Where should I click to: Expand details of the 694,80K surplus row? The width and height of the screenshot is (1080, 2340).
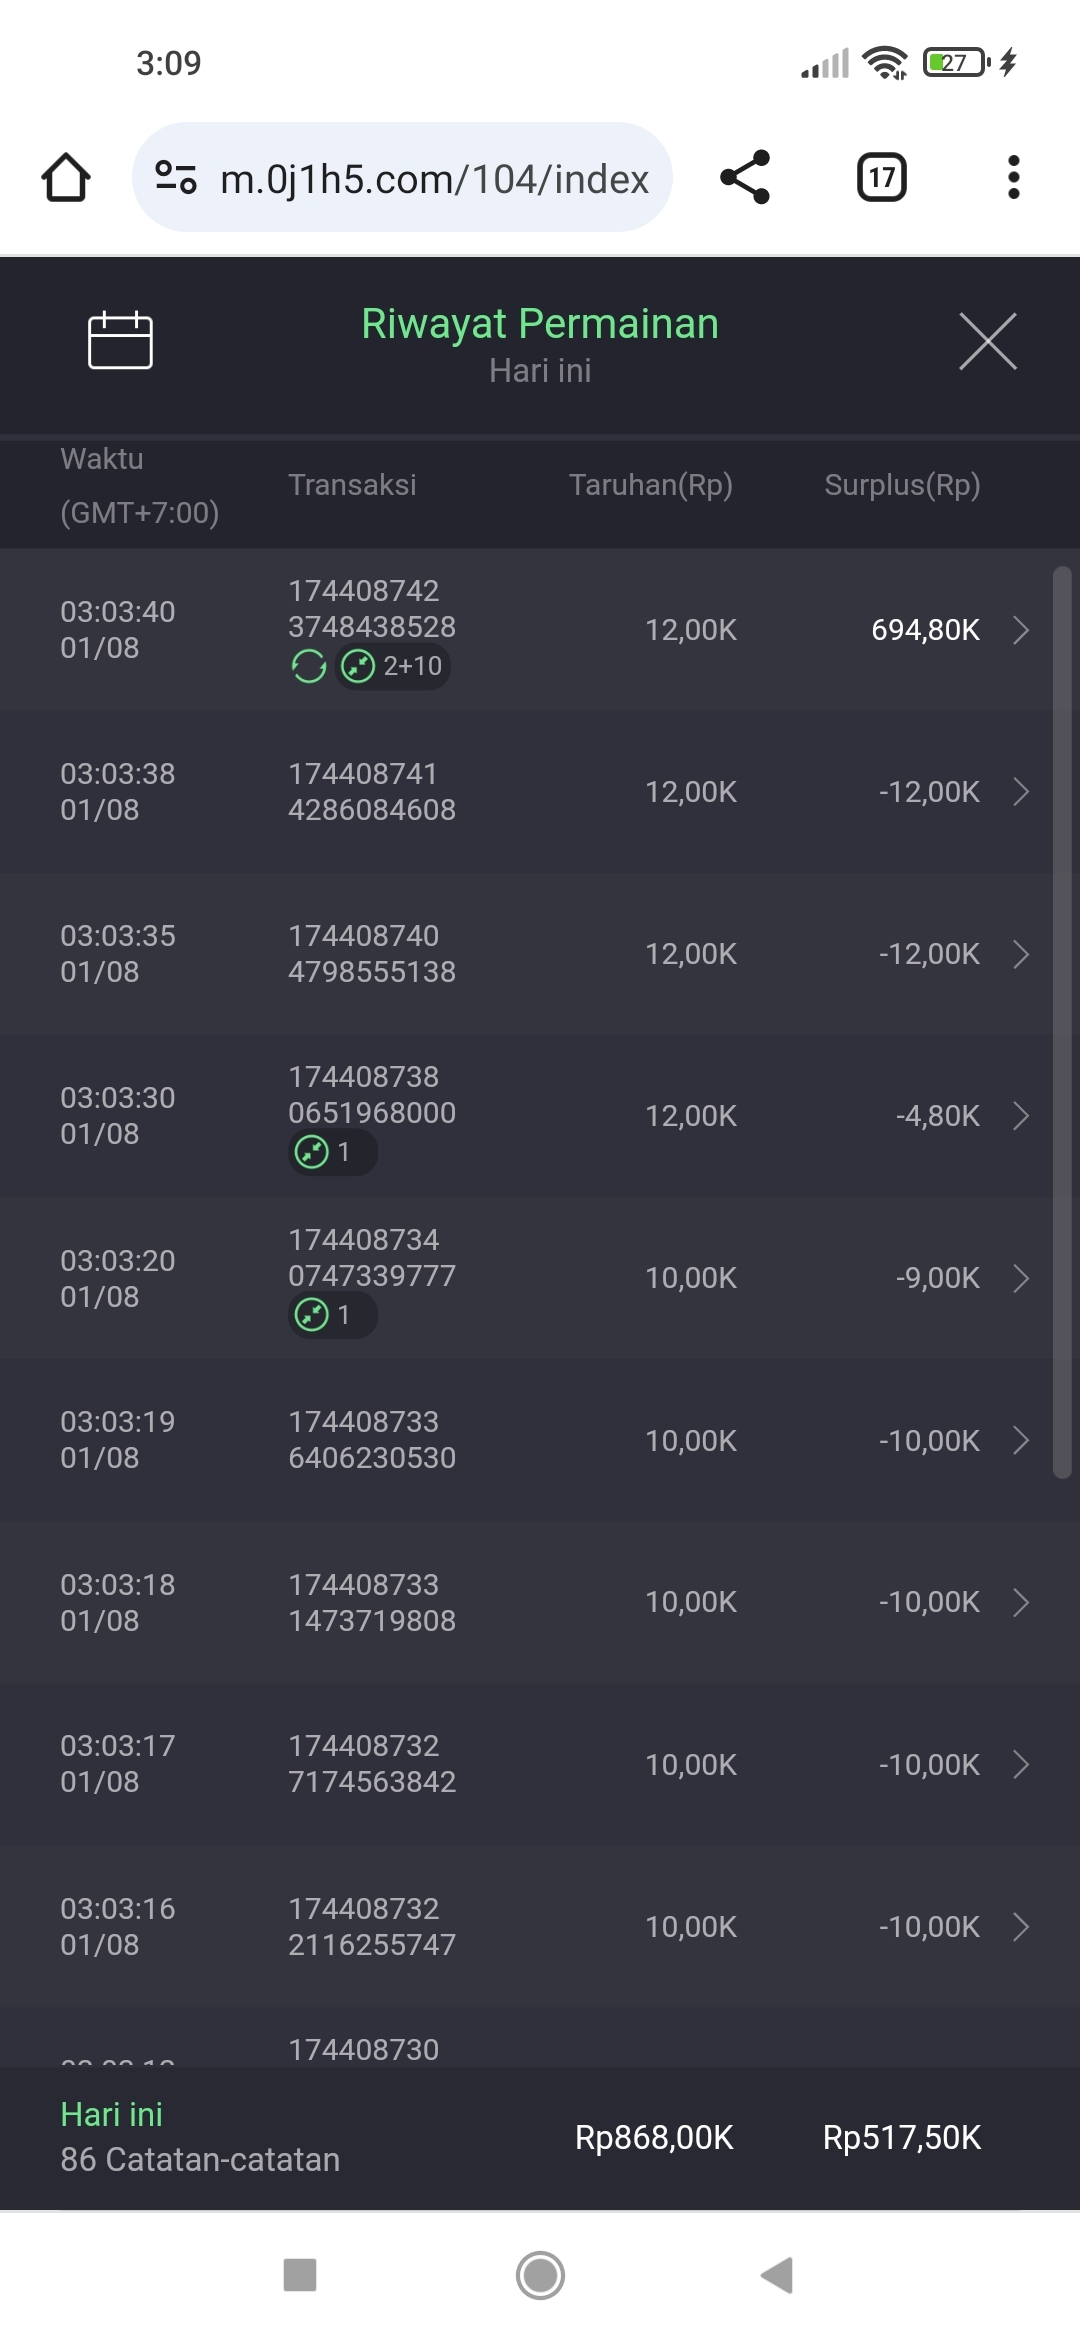(x=1020, y=630)
